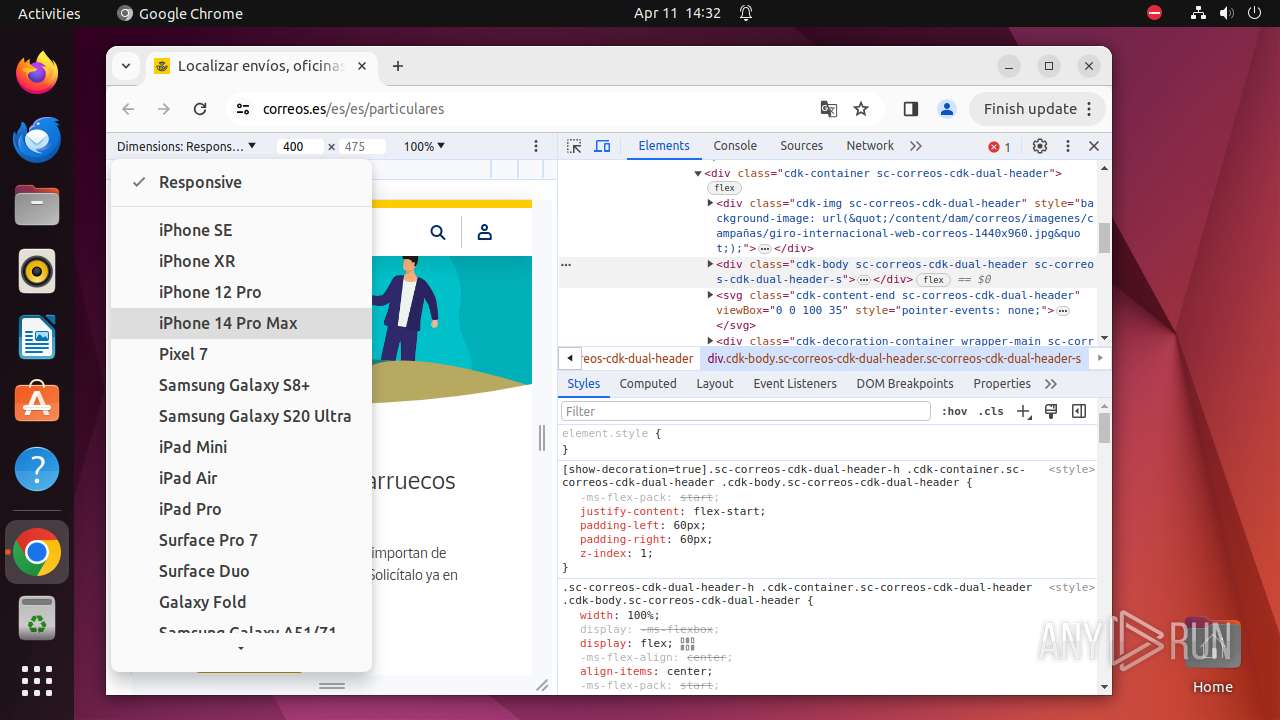This screenshot has height=720, width=1280.
Task: Reload the page in Chrome
Action: pyautogui.click(x=200, y=109)
